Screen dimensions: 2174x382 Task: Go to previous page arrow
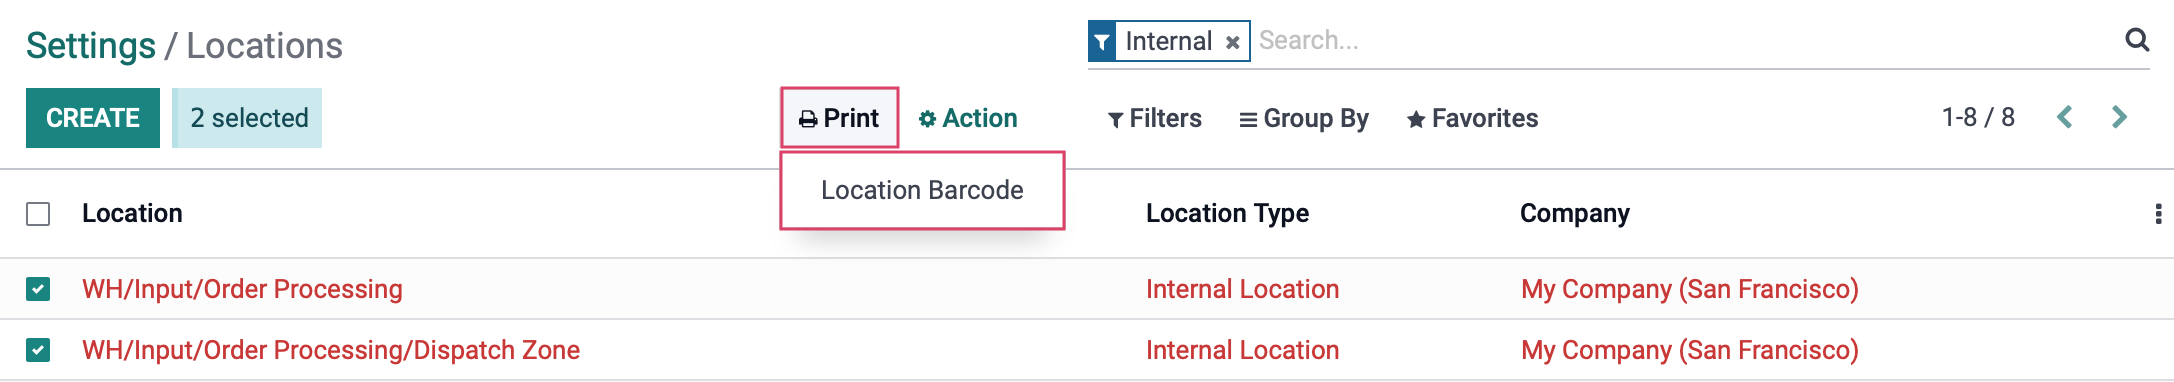[2064, 117]
